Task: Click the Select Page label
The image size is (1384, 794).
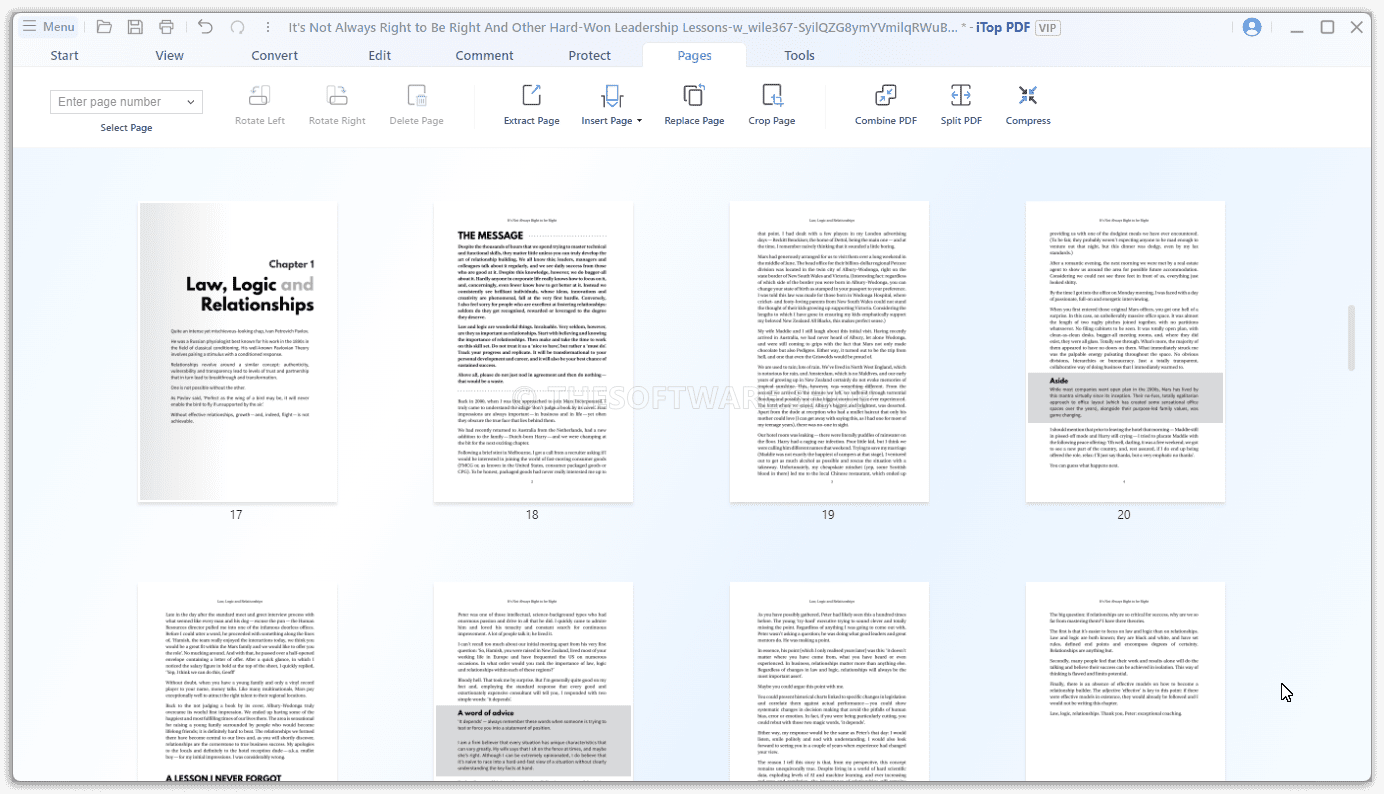Action: (x=127, y=128)
